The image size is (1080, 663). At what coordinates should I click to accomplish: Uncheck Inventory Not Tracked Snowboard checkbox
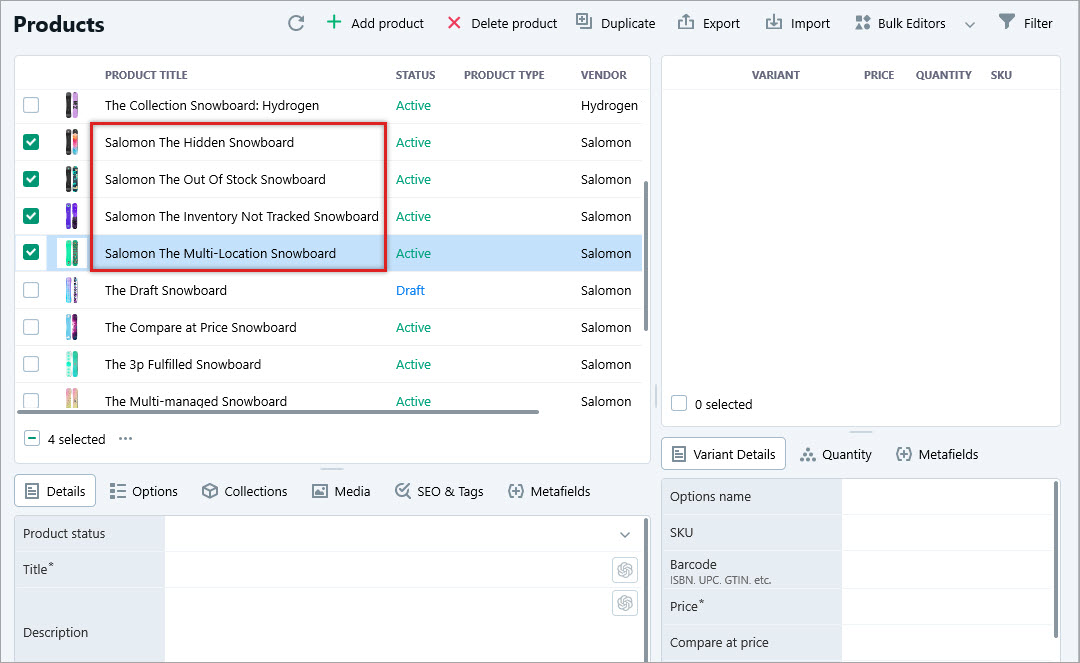click(31, 215)
